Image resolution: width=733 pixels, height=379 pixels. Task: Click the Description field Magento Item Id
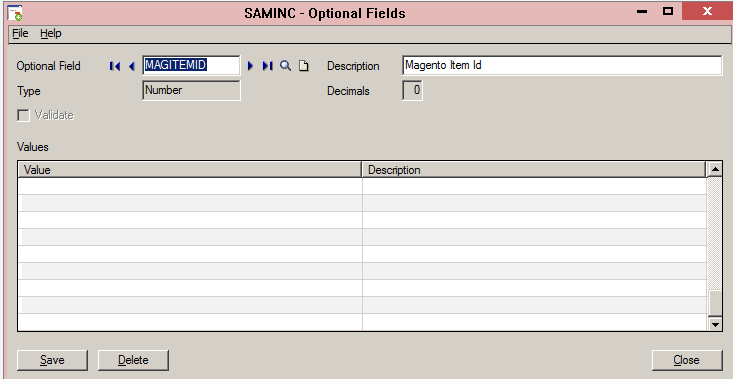(562, 65)
